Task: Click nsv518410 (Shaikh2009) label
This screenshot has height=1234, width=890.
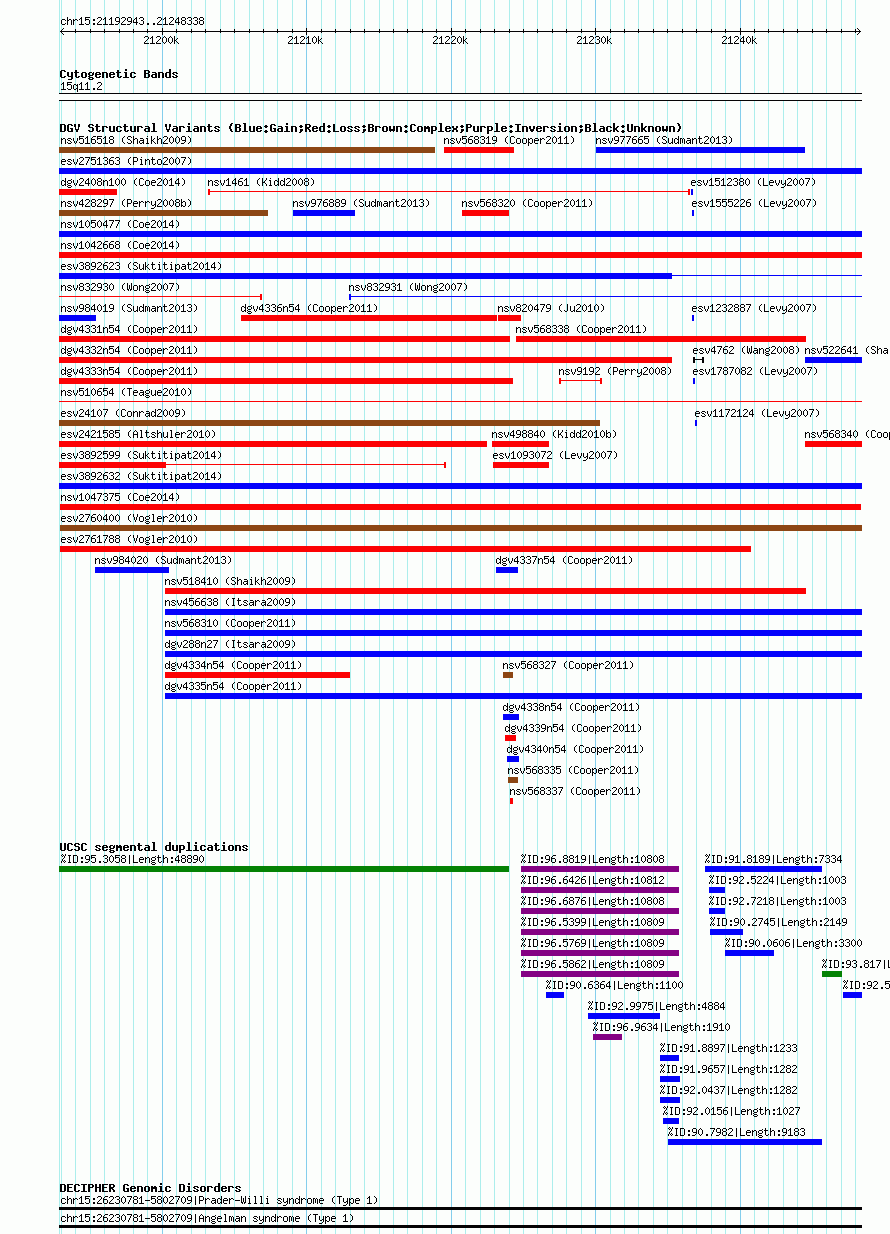Action: 230,582
